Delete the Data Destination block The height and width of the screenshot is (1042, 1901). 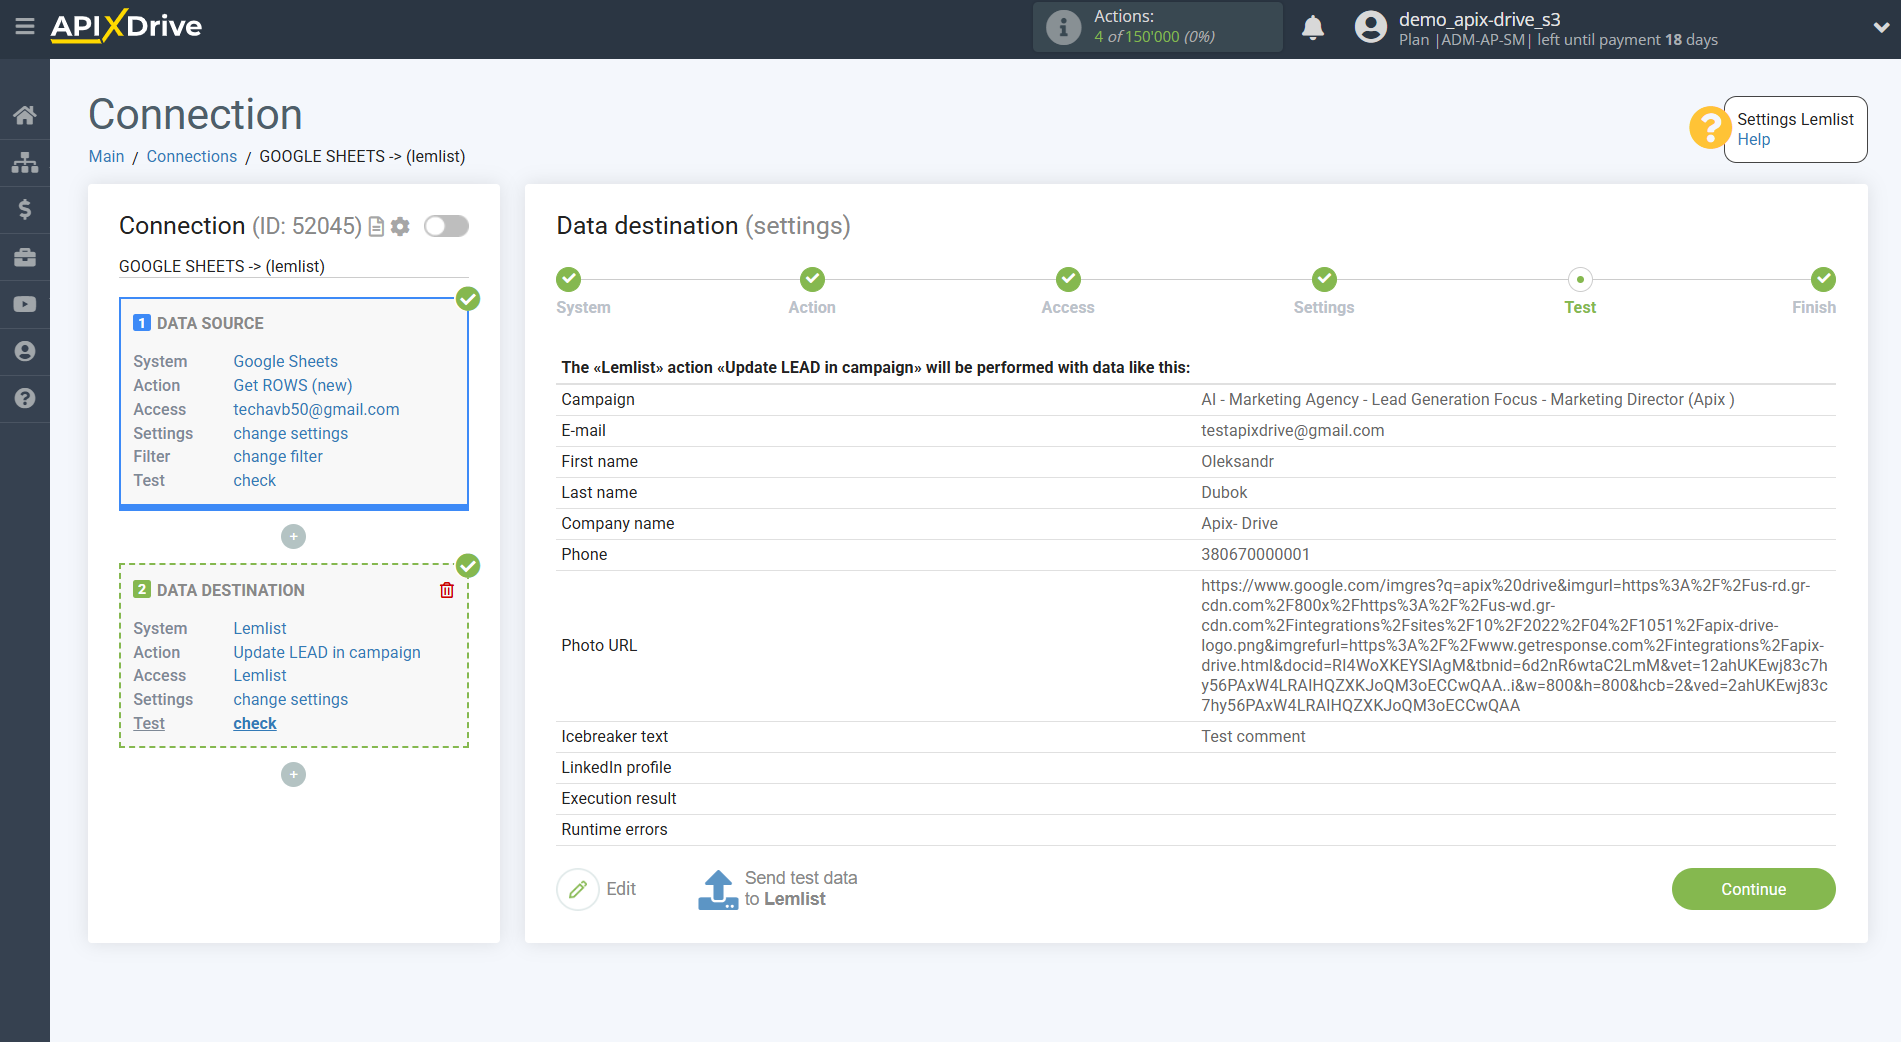coord(447,590)
